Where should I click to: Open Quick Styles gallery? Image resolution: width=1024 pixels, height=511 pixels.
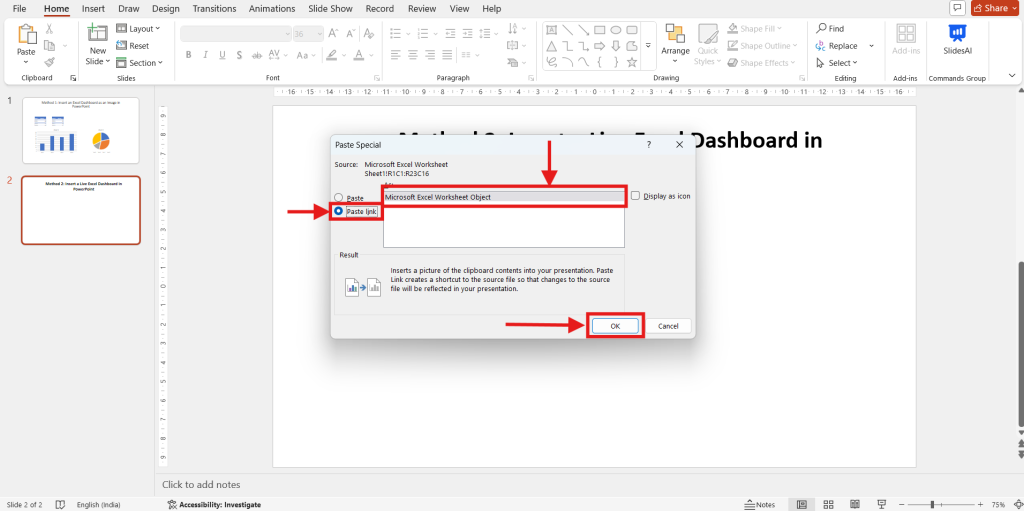point(707,44)
